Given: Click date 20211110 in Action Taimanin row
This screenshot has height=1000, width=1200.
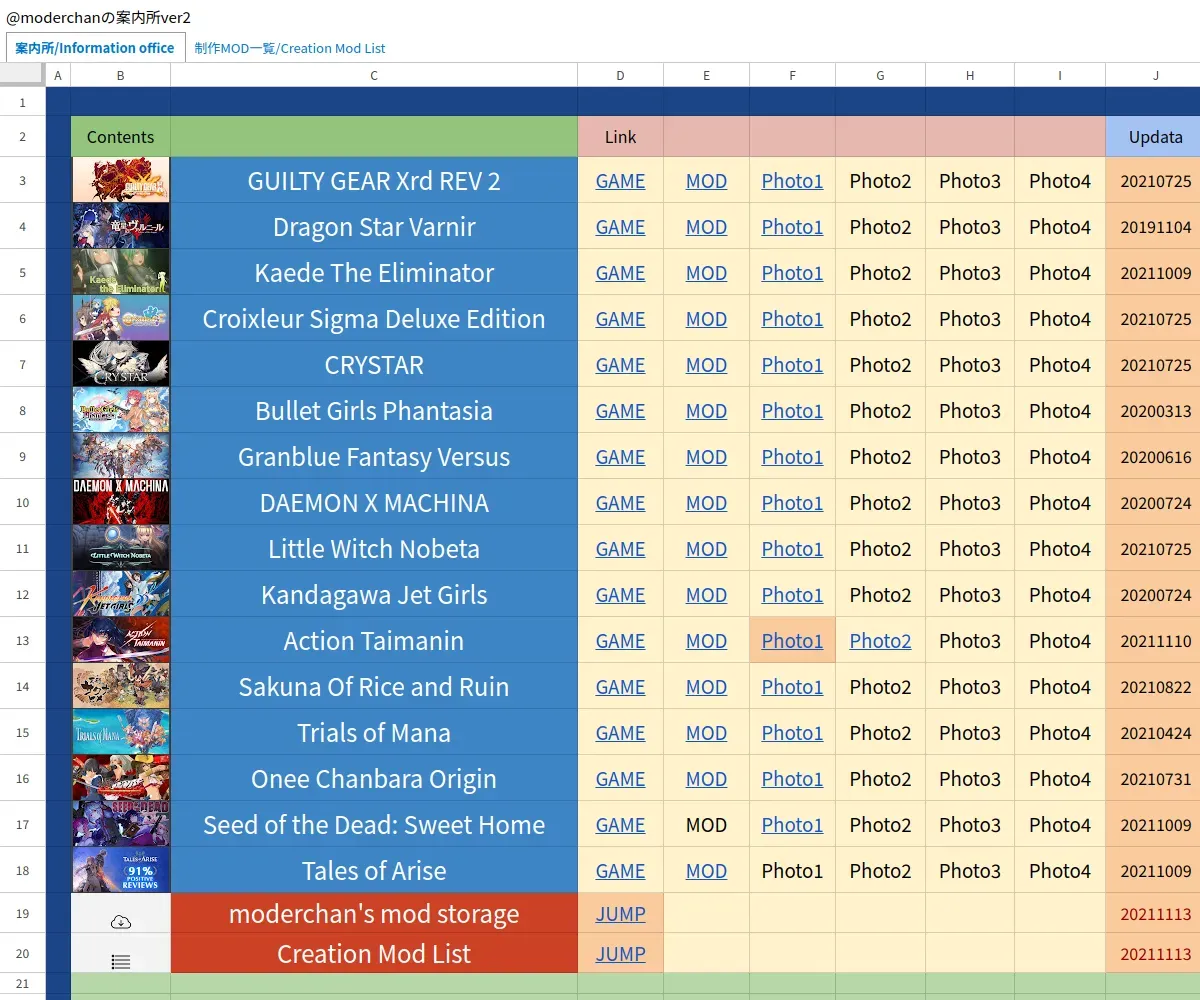Looking at the screenshot, I should (x=1155, y=641).
